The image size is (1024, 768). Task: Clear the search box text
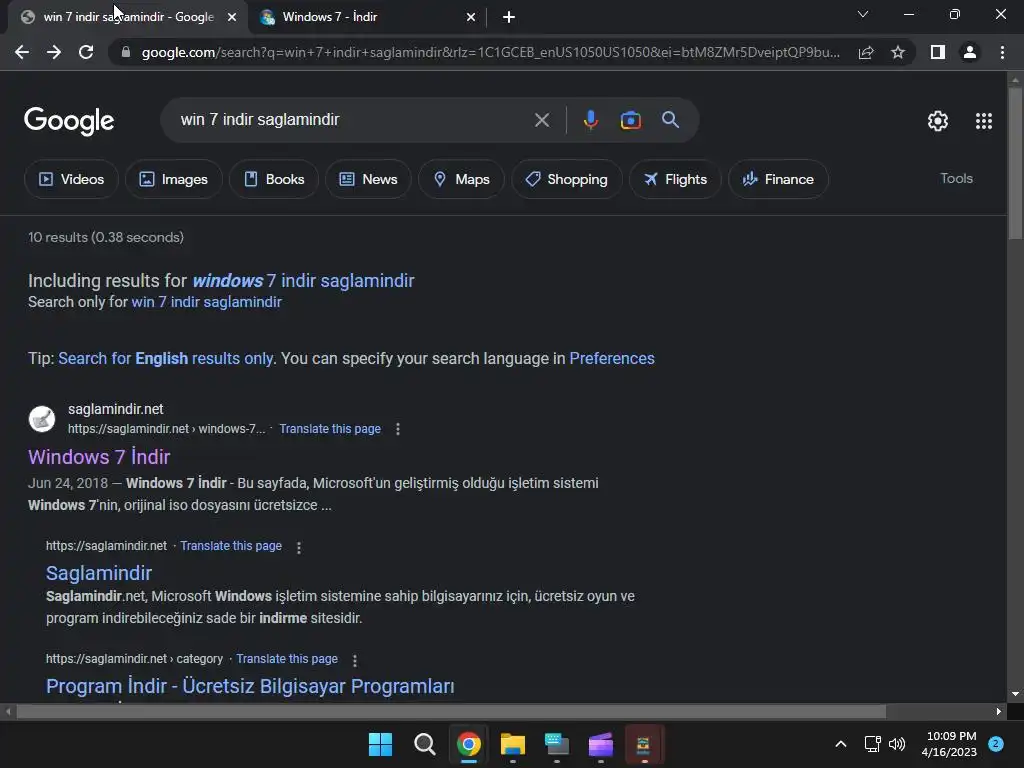coord(541,120)
